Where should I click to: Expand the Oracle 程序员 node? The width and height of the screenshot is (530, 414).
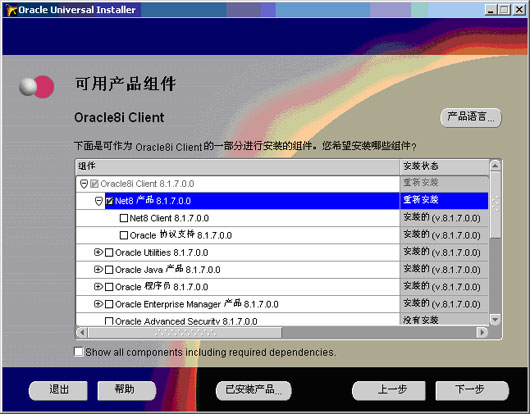pyautogui.click(x=98, y=287)
